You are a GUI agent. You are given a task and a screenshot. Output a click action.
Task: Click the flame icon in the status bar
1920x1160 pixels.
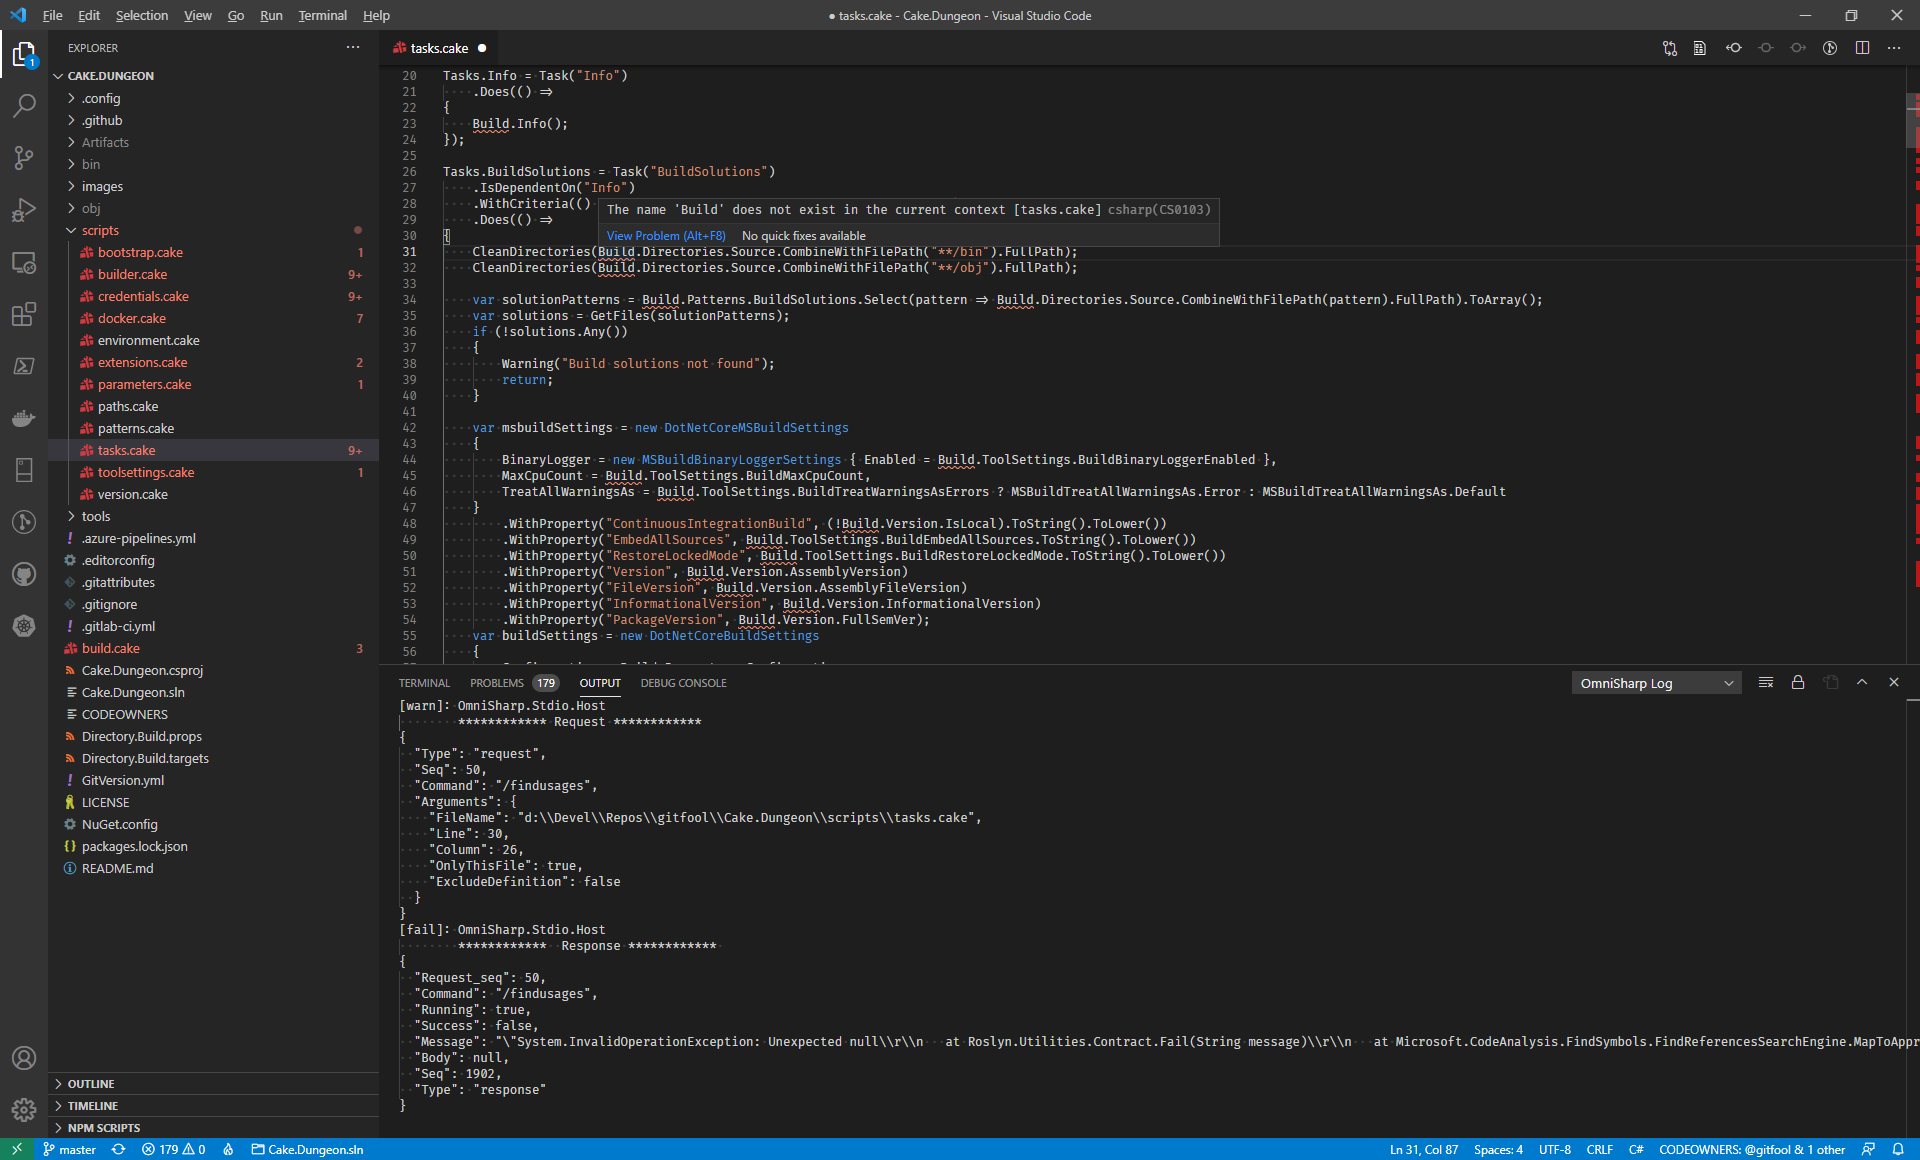tap(228, 1149)
